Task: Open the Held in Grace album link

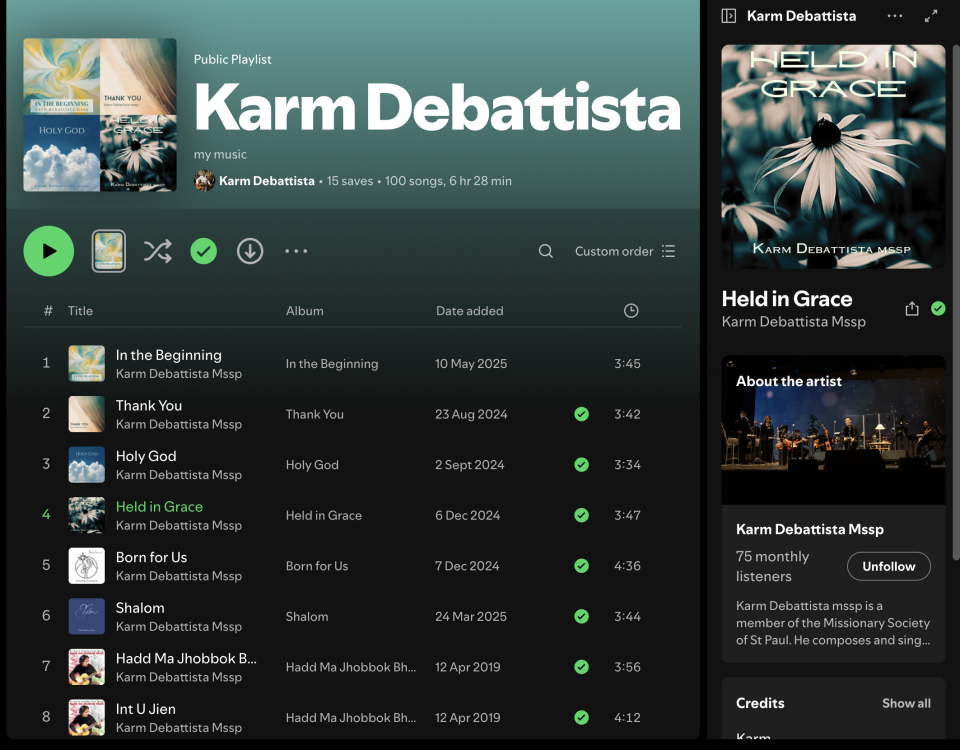Action: coord(324,516)
